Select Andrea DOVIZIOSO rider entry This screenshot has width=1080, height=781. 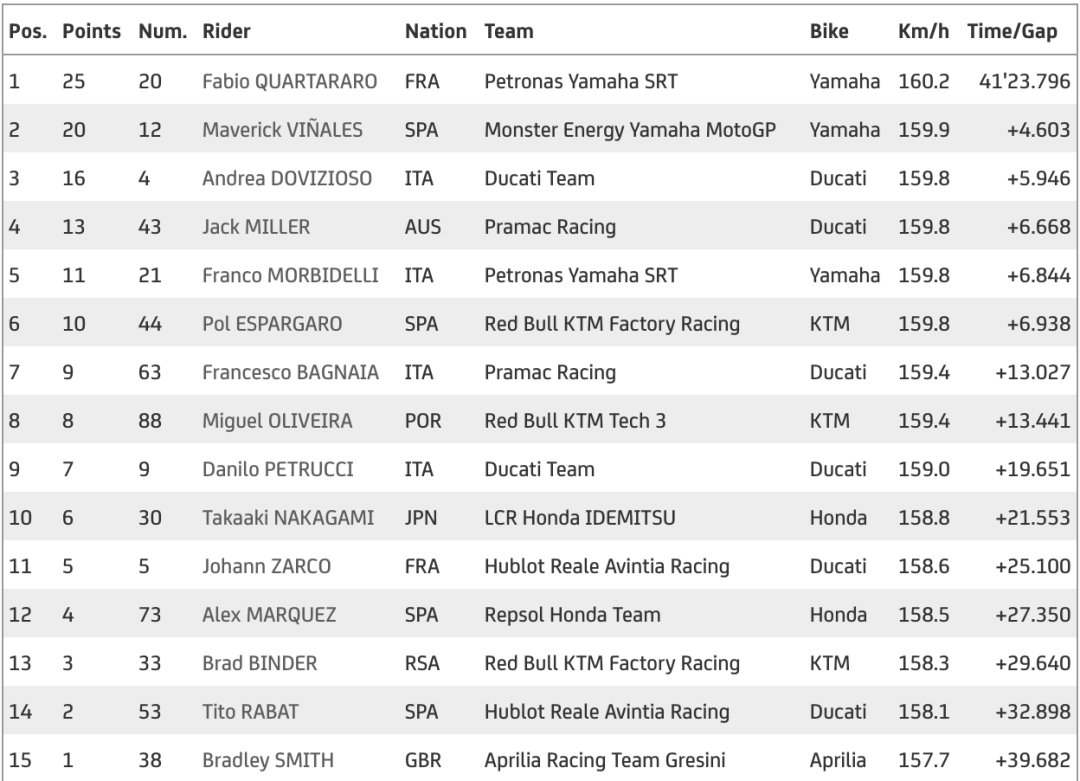[287, 179]
